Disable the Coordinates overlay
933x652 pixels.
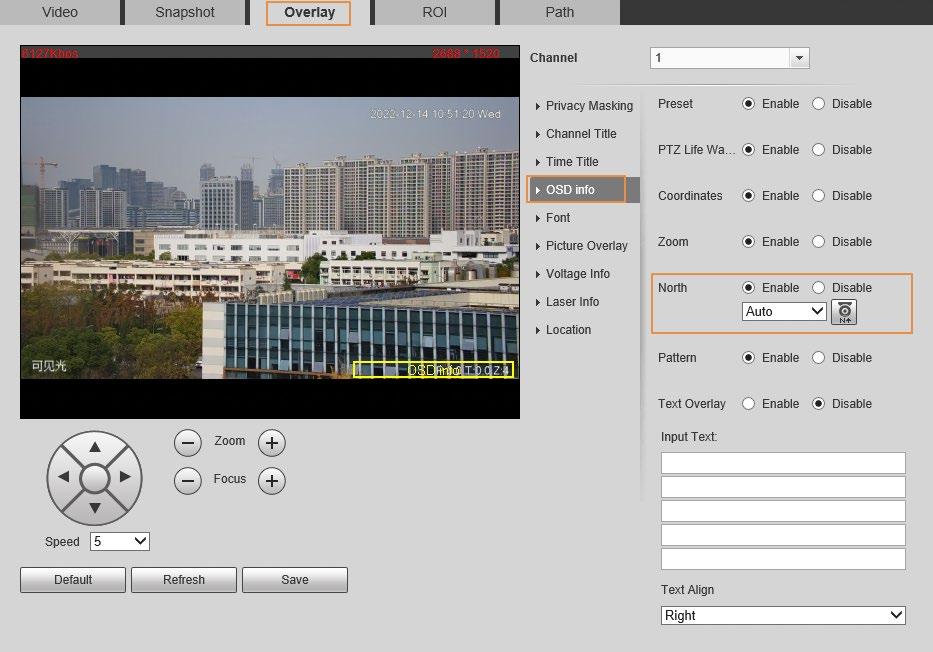(819, 196)
